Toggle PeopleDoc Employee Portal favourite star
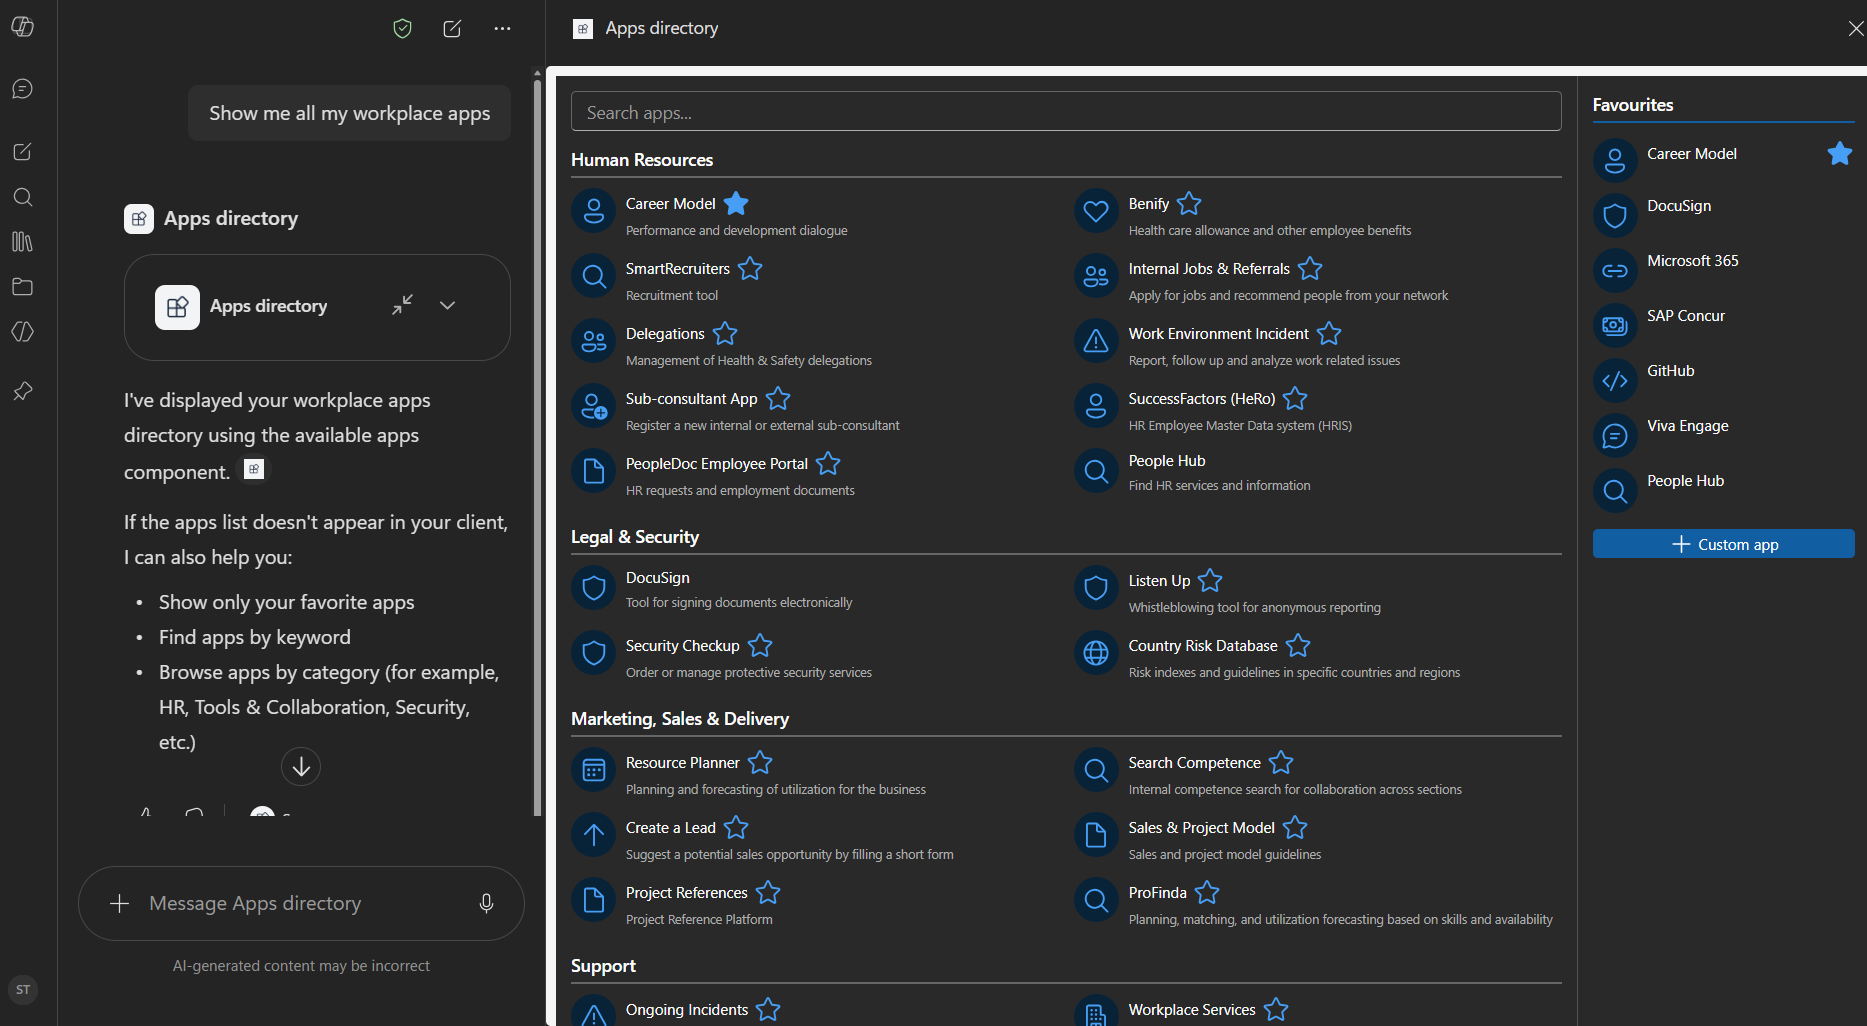Image resolution: width=1867 pixels, height=1026 pixels. pyautogui.click(x=828, y=463)
